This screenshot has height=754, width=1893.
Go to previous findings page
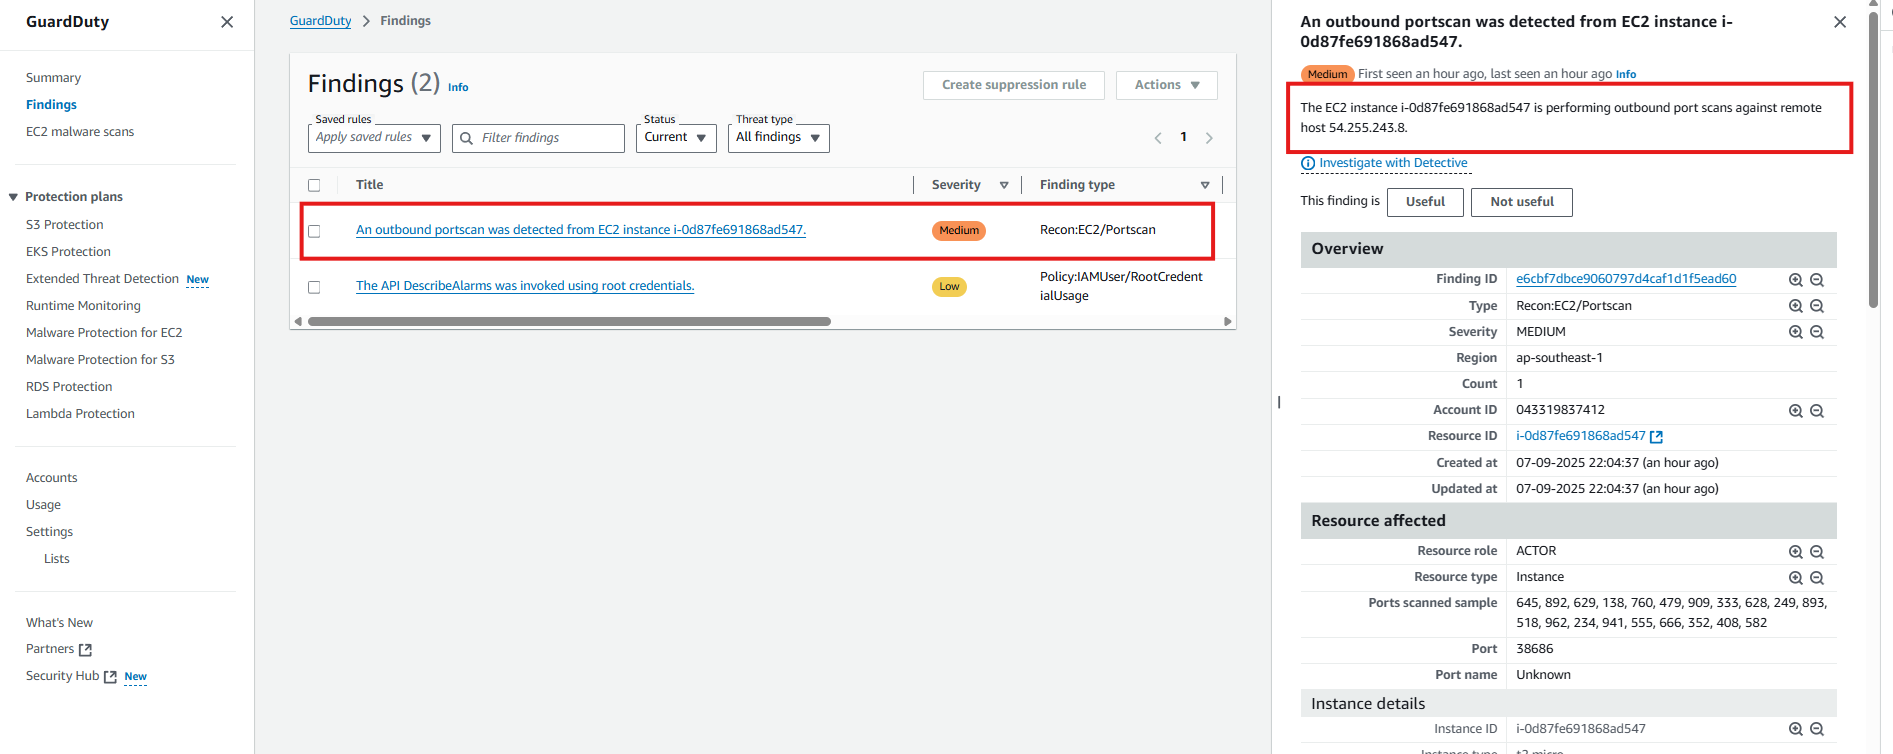point(1158,138)
